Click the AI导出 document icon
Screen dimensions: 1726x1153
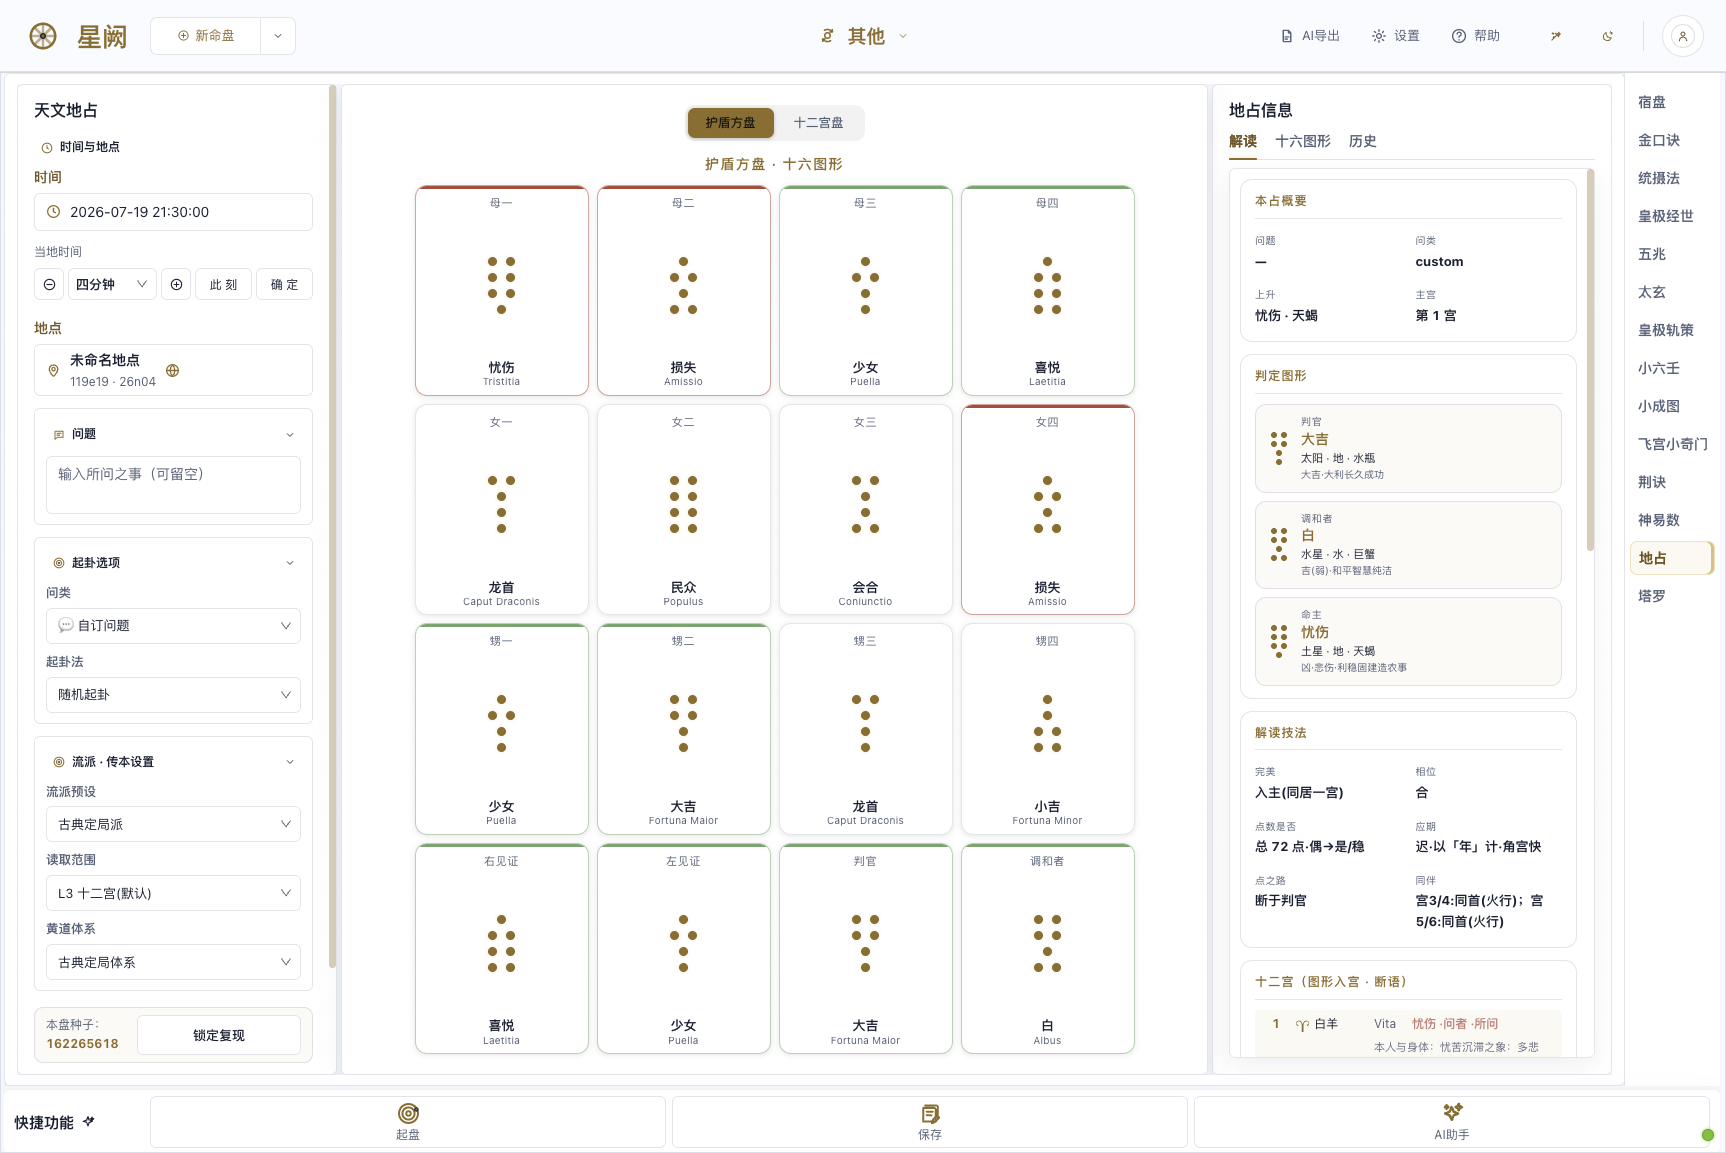(x=1287, y=36)
